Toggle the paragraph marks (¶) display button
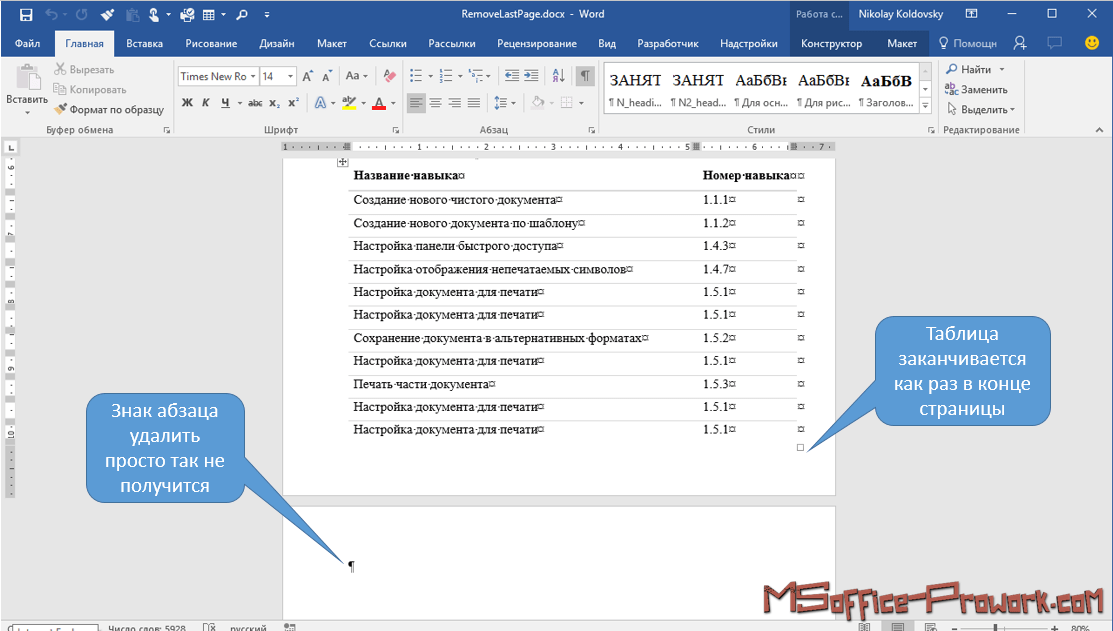The height and width of the screenshot is (631, 1113). [x=585, y=76]
